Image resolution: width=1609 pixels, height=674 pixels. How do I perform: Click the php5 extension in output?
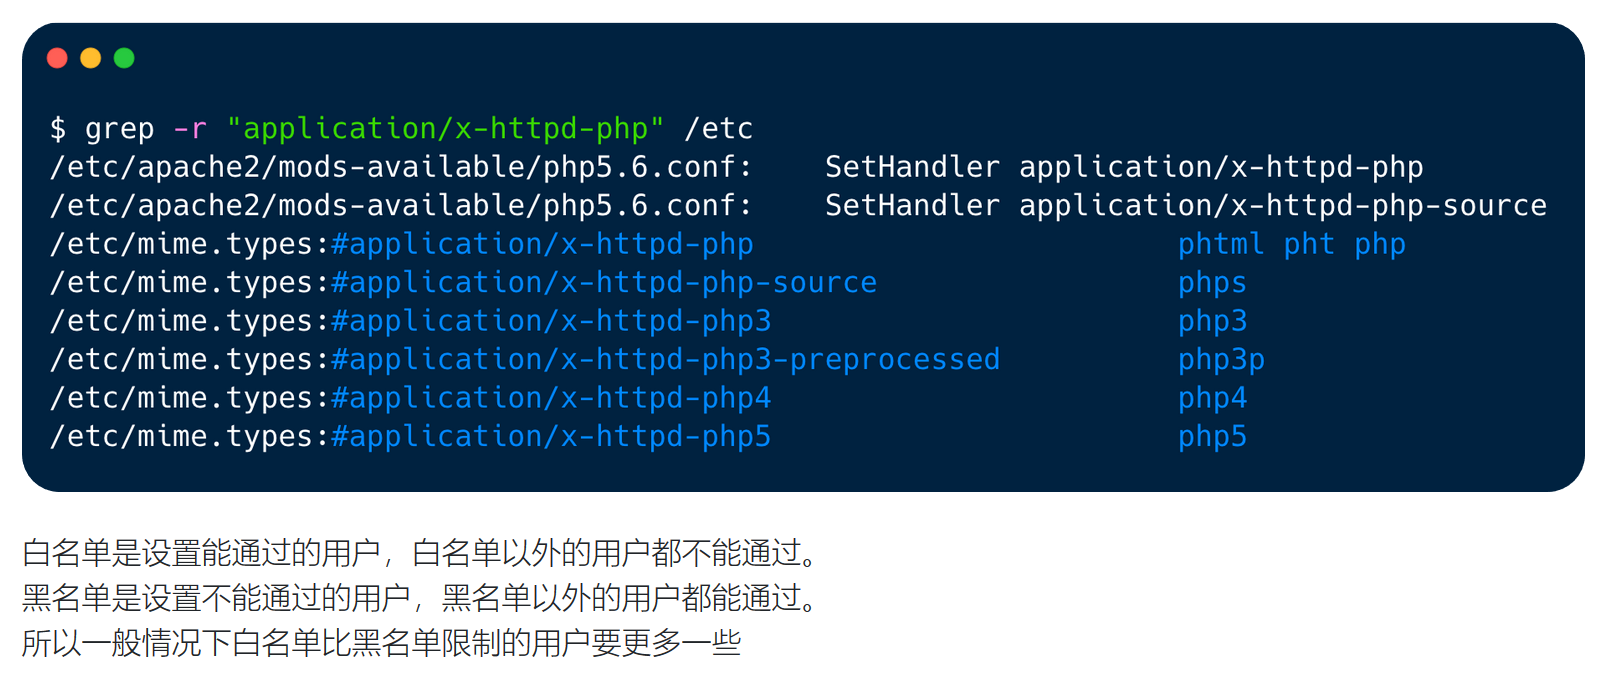[x=1212, y=437]
